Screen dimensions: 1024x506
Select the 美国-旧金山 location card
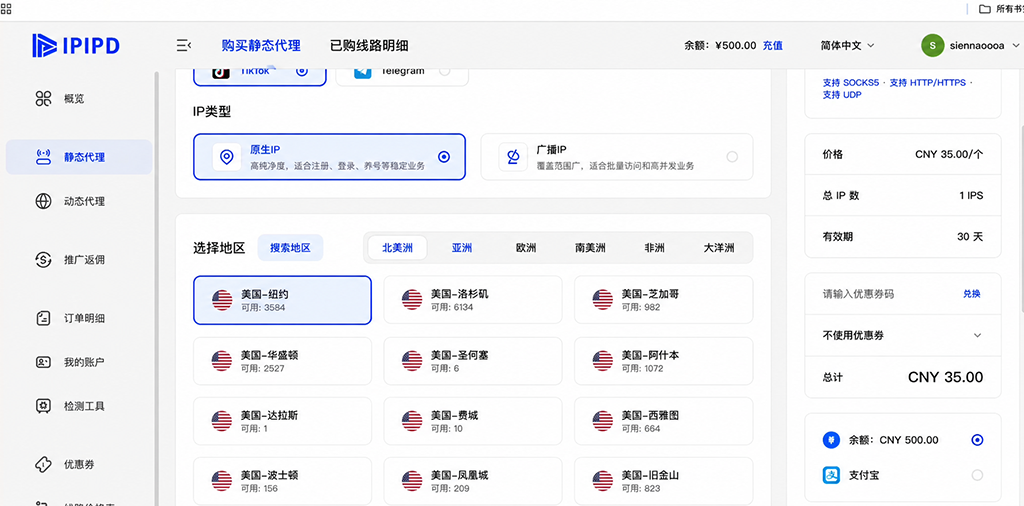pos(664,481)
